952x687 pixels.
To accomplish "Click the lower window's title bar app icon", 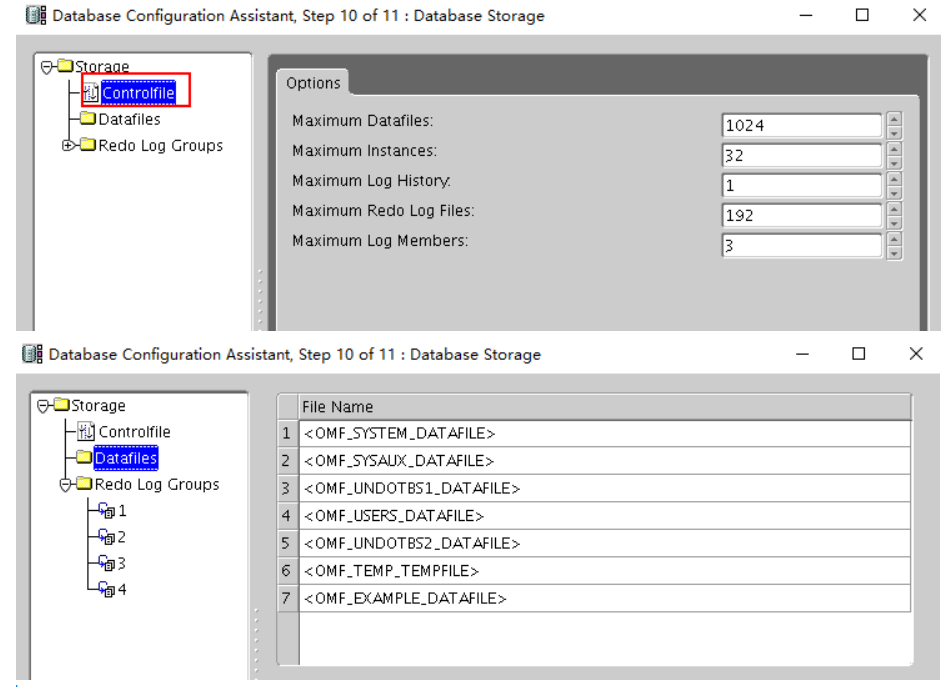I will [x=32, y=353].
